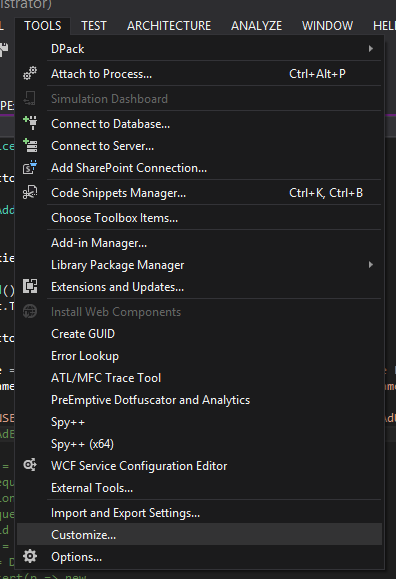Screen dimensions: 396x579
Task: Open the ARCHITECTURE menu
Action: point(169,25)
